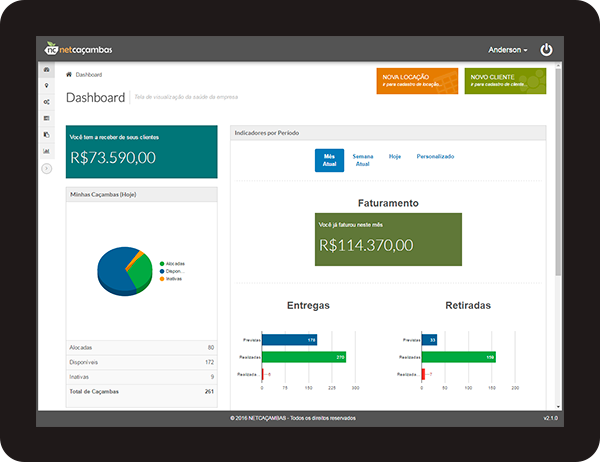Open the card/list sidebar icon

(x=46, y=118)
